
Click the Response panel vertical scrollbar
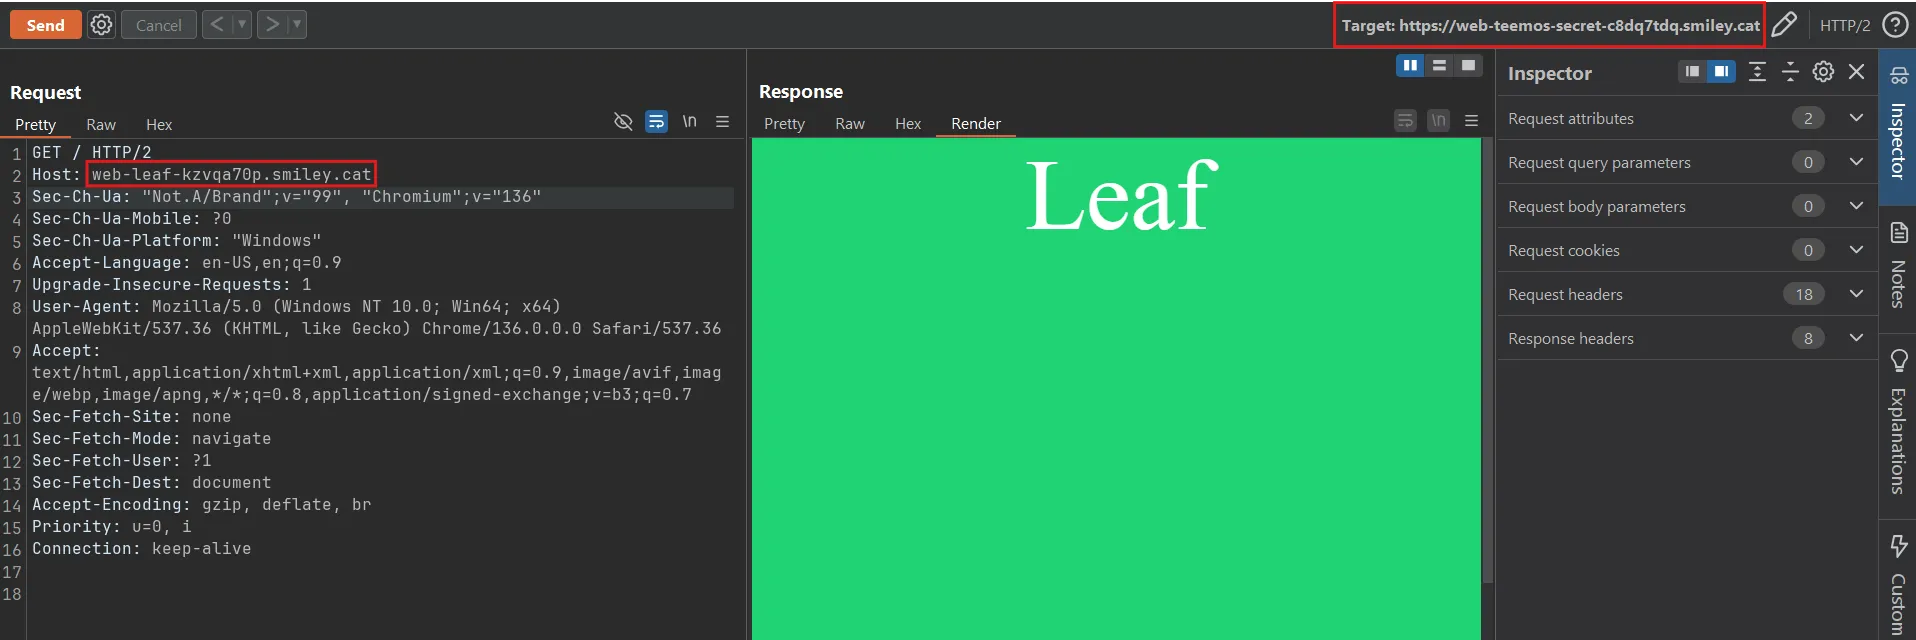click(1487, 360)
